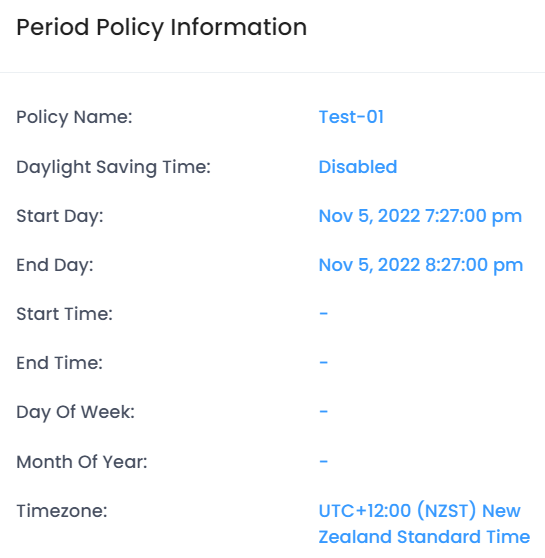Image resolution: width=545 pixels, height=558 pixels.
Task: Click the End Day date value
Action: (x=421, y=265)
